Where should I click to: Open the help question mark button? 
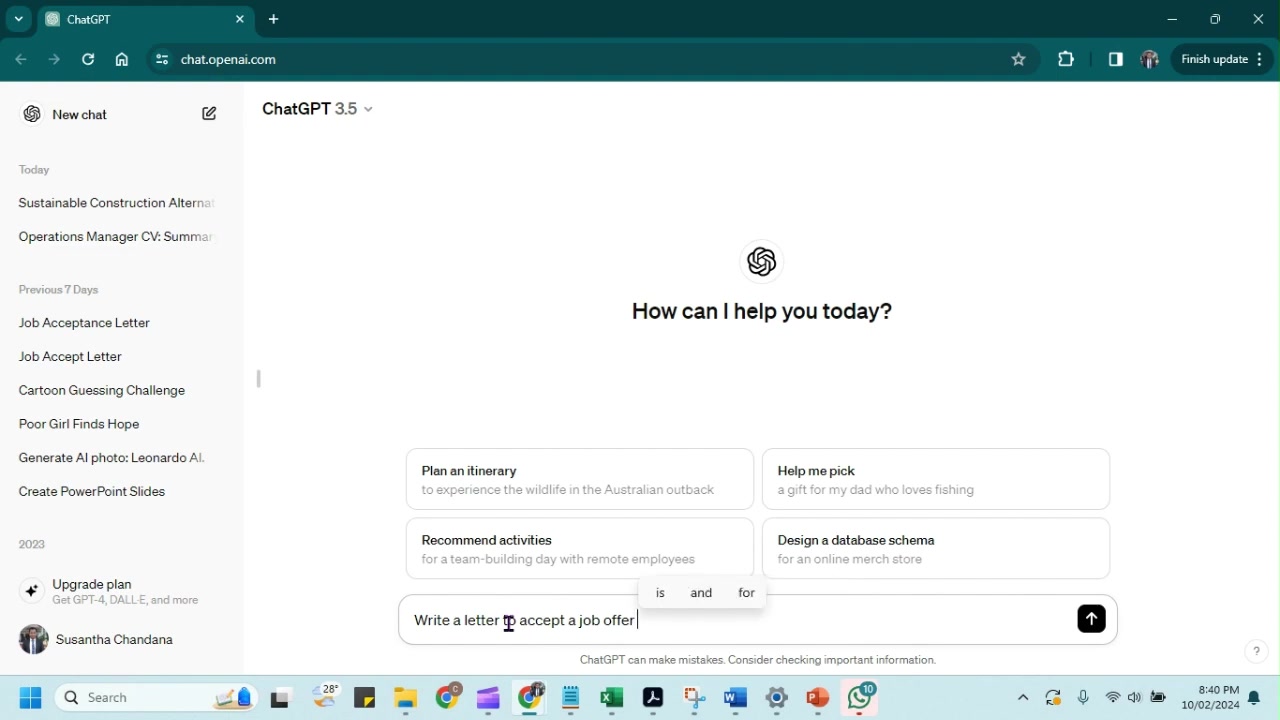(x=1256, y=652)
